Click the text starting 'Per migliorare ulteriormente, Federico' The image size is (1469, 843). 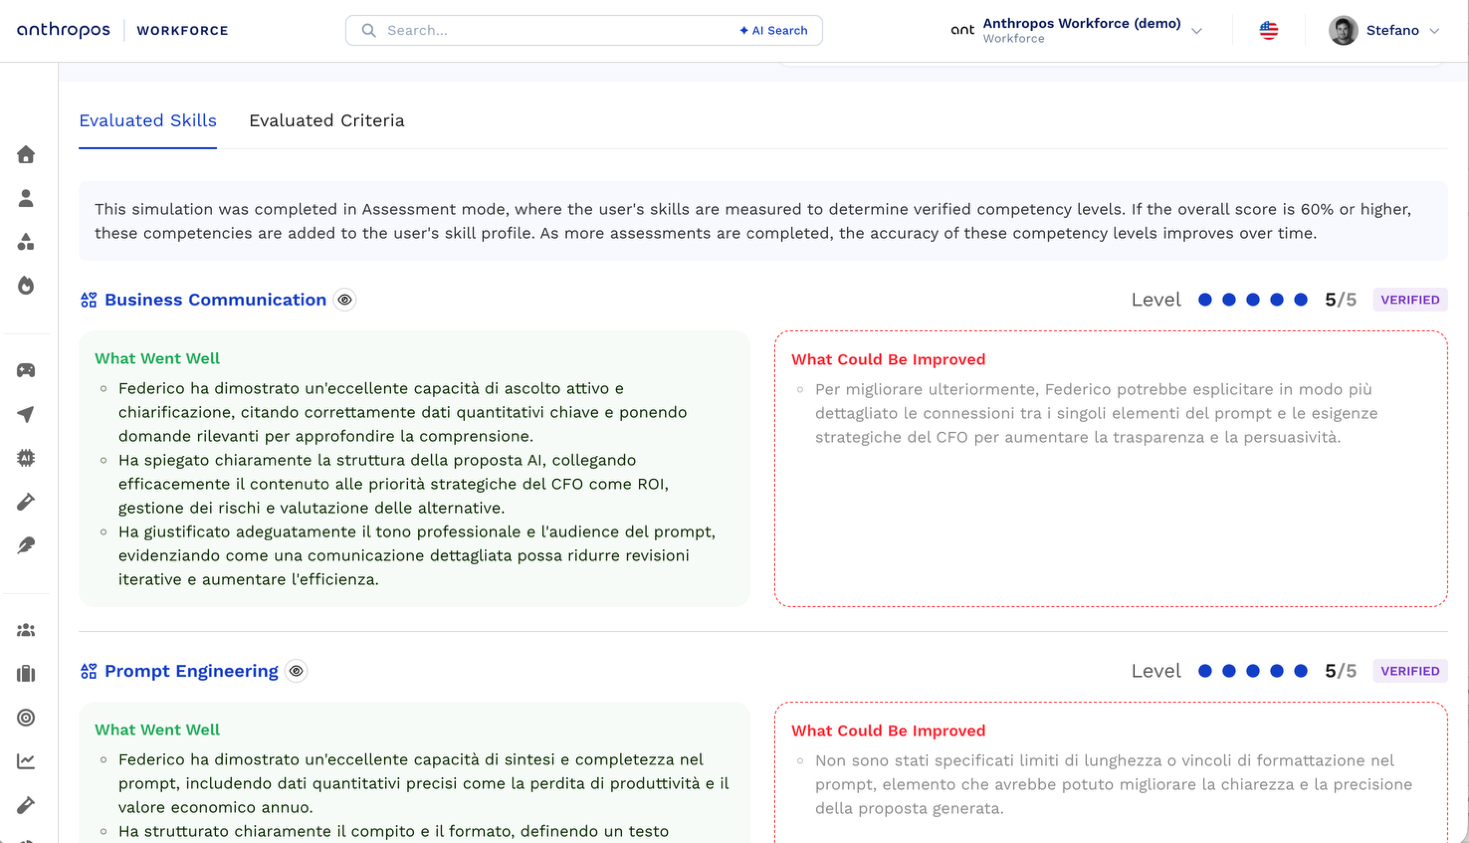pos(1096,413)
